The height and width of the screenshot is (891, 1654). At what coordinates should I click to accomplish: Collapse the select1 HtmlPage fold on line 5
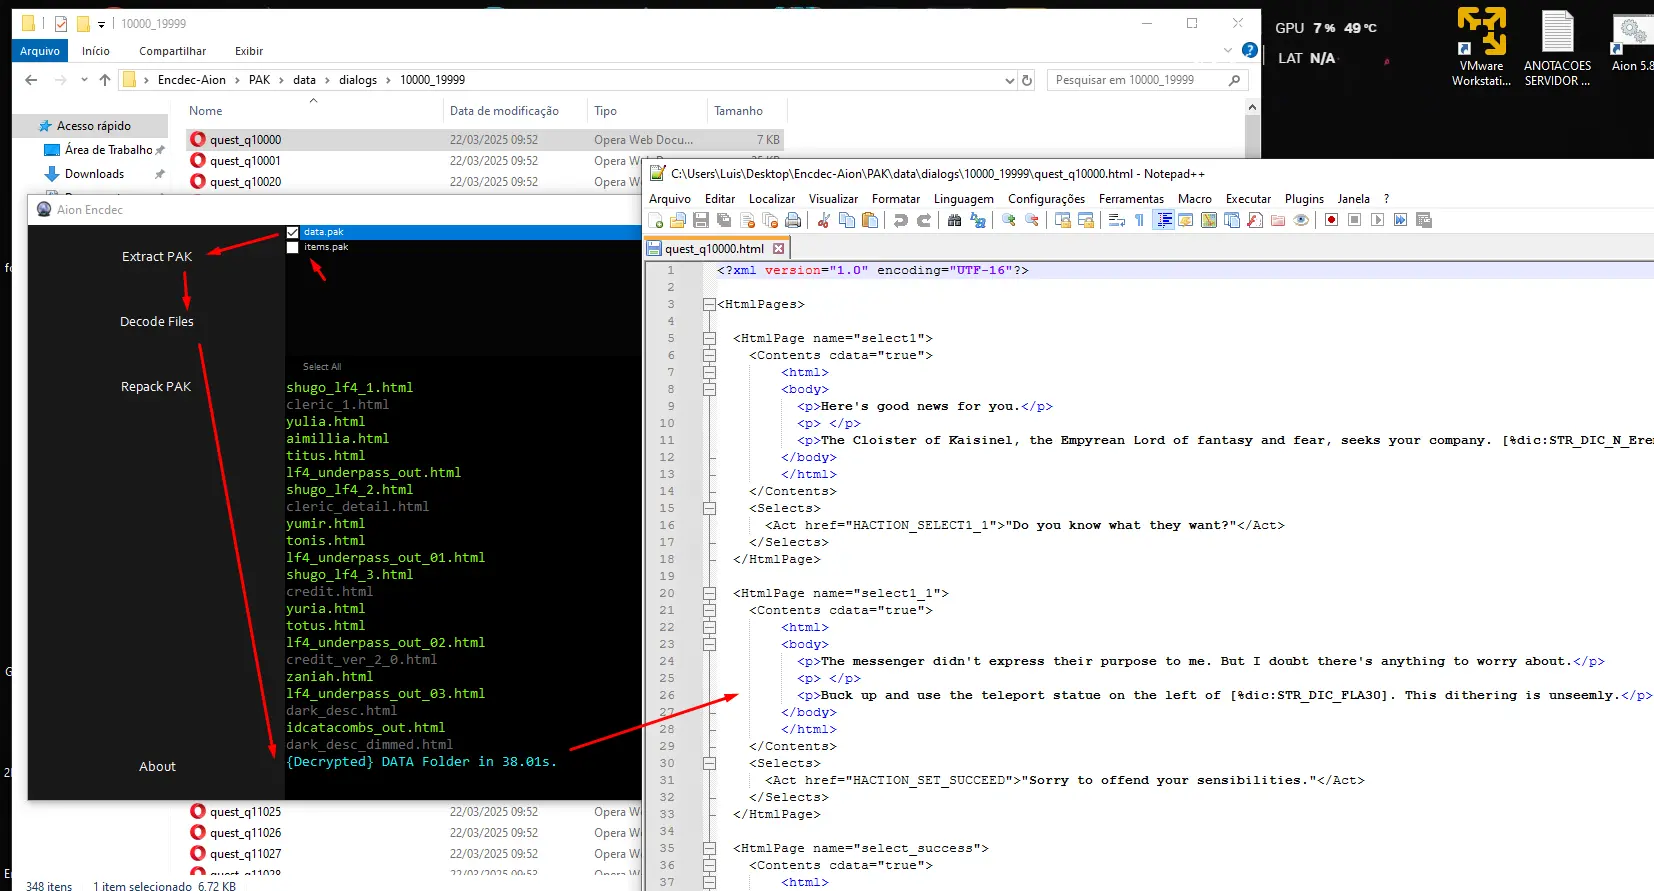pyautogui.click(x=709, y=338)
